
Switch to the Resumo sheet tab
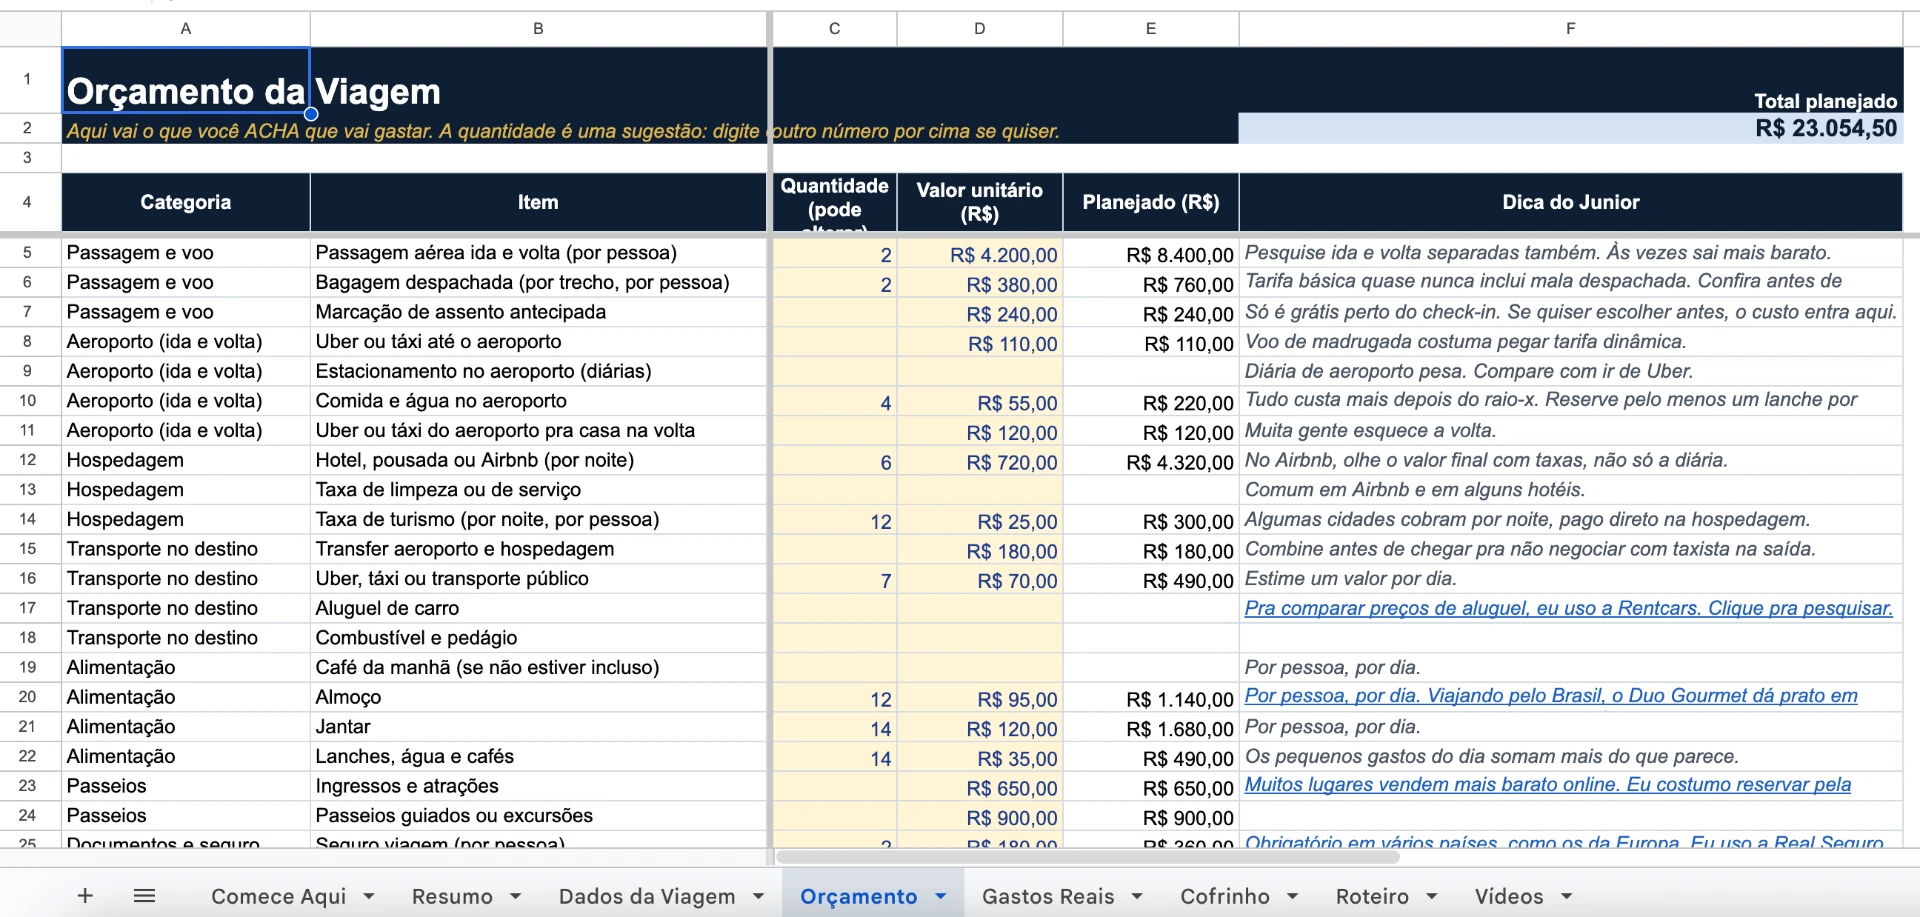pos(452,896)
